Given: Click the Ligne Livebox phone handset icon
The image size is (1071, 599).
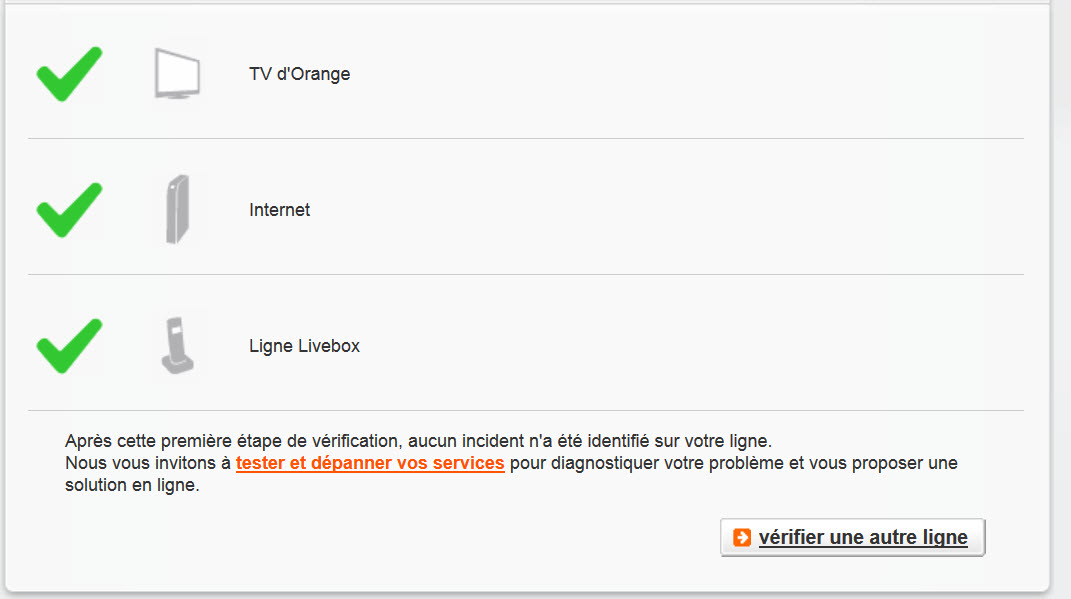Looking at the screenshot, I should pyautogui.click(x=177, y=345).
